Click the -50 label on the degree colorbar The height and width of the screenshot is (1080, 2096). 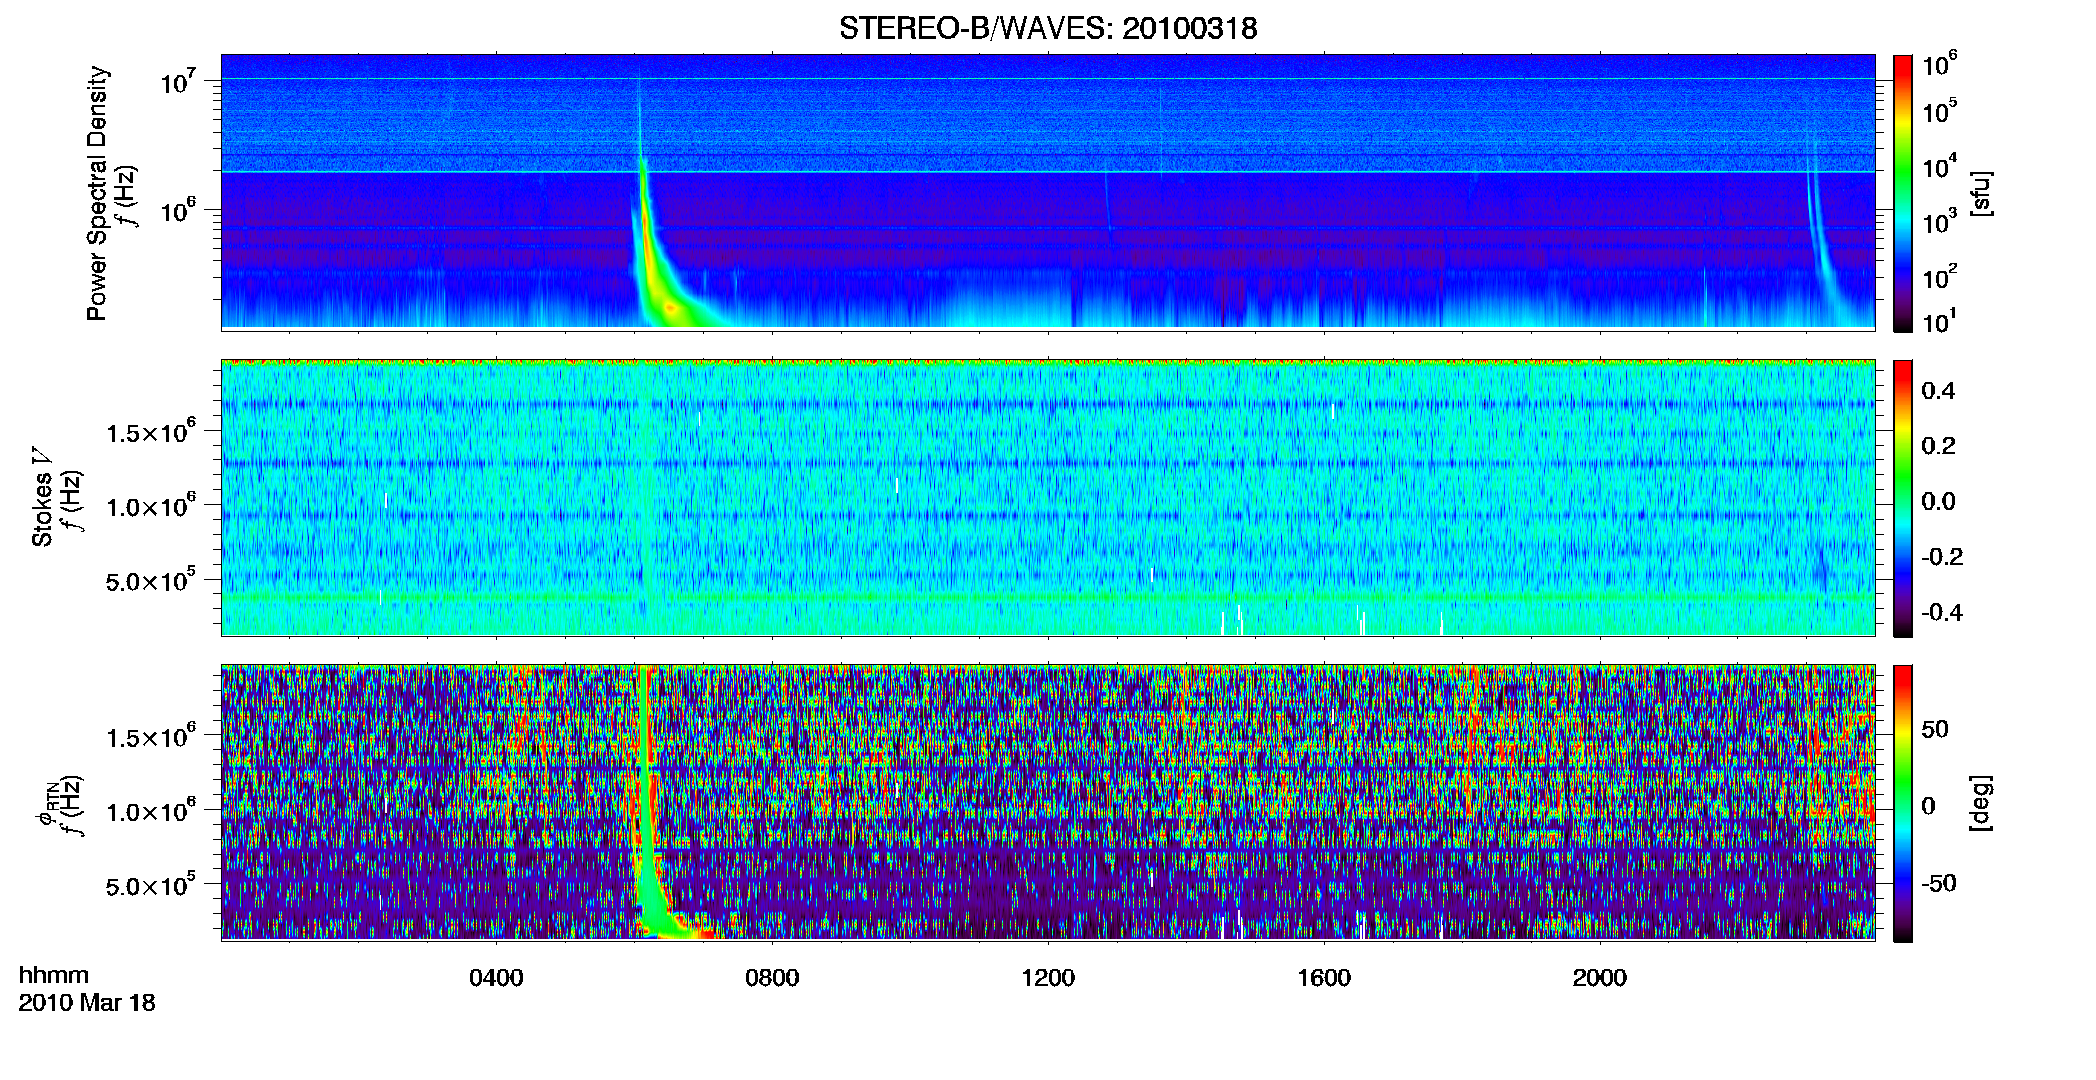1939,883
